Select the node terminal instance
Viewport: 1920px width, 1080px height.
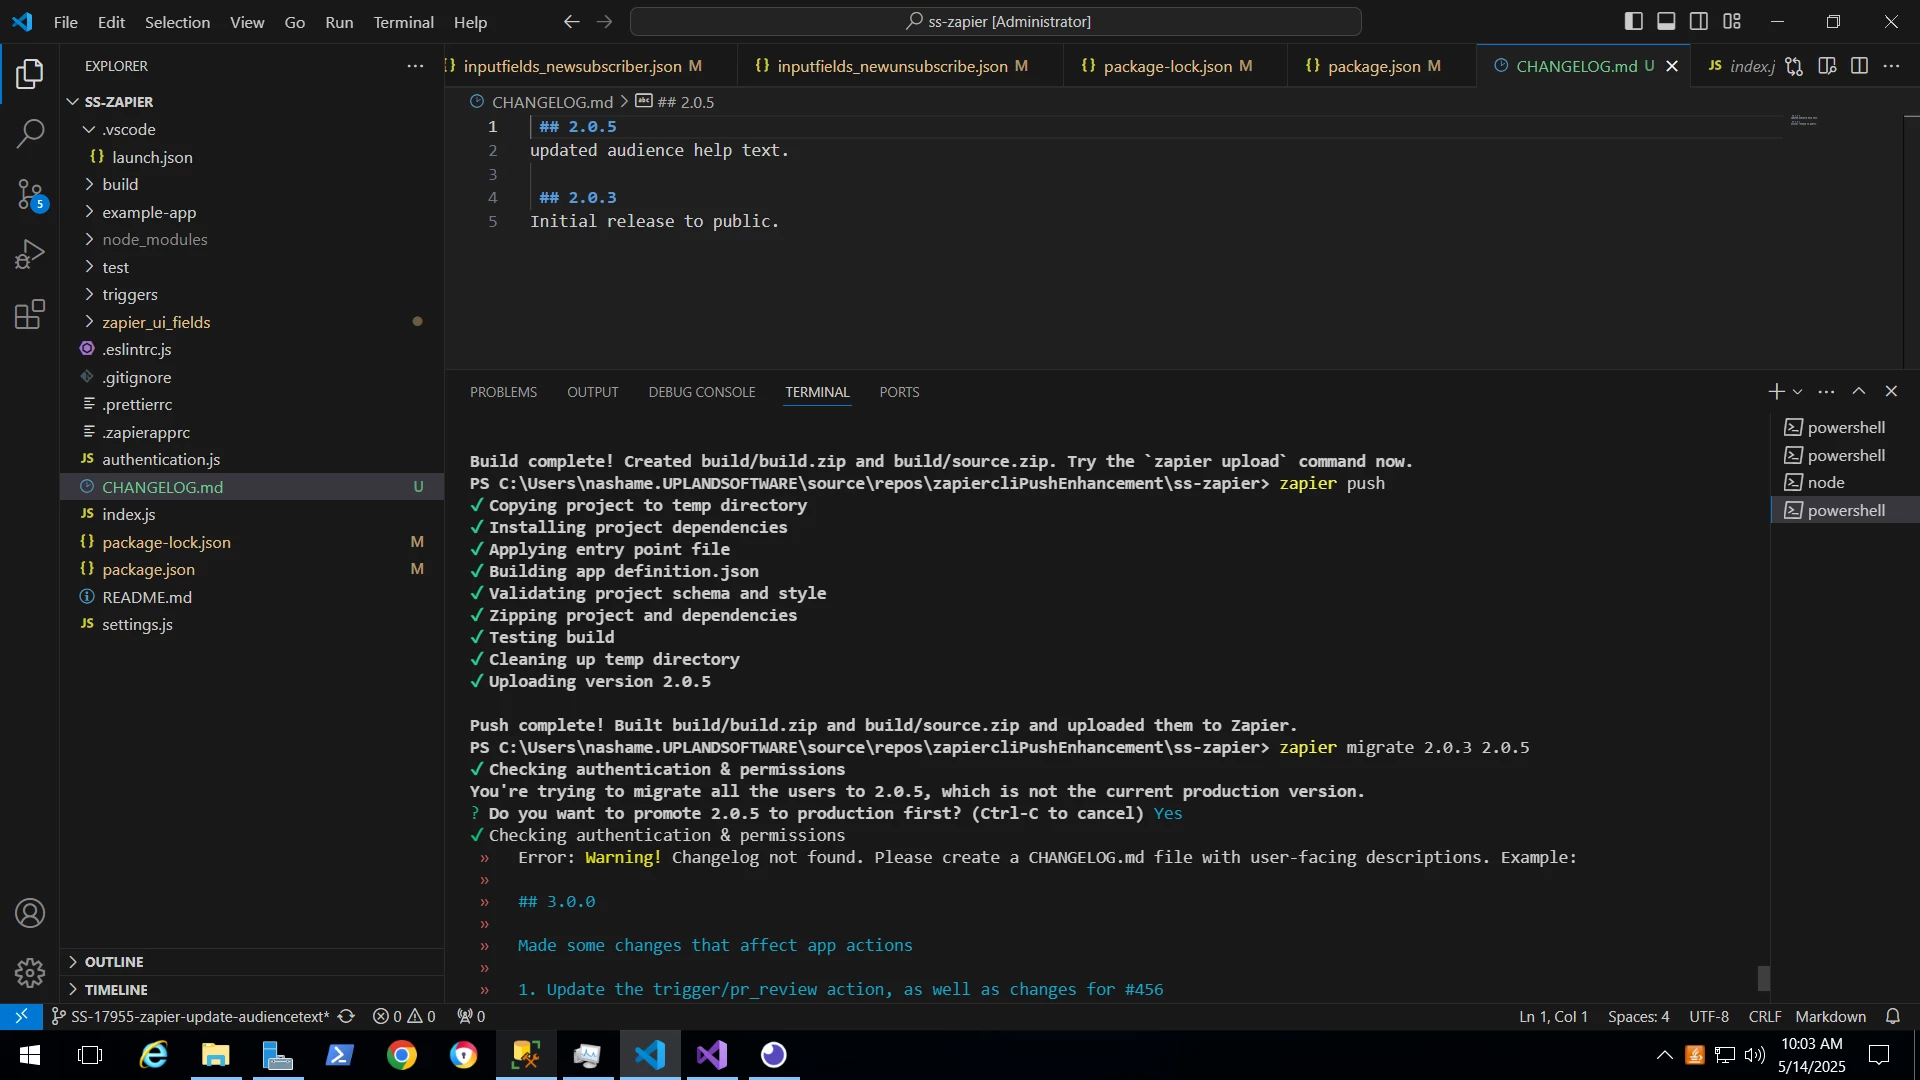pyautogui.click(x=1845, y=483)
